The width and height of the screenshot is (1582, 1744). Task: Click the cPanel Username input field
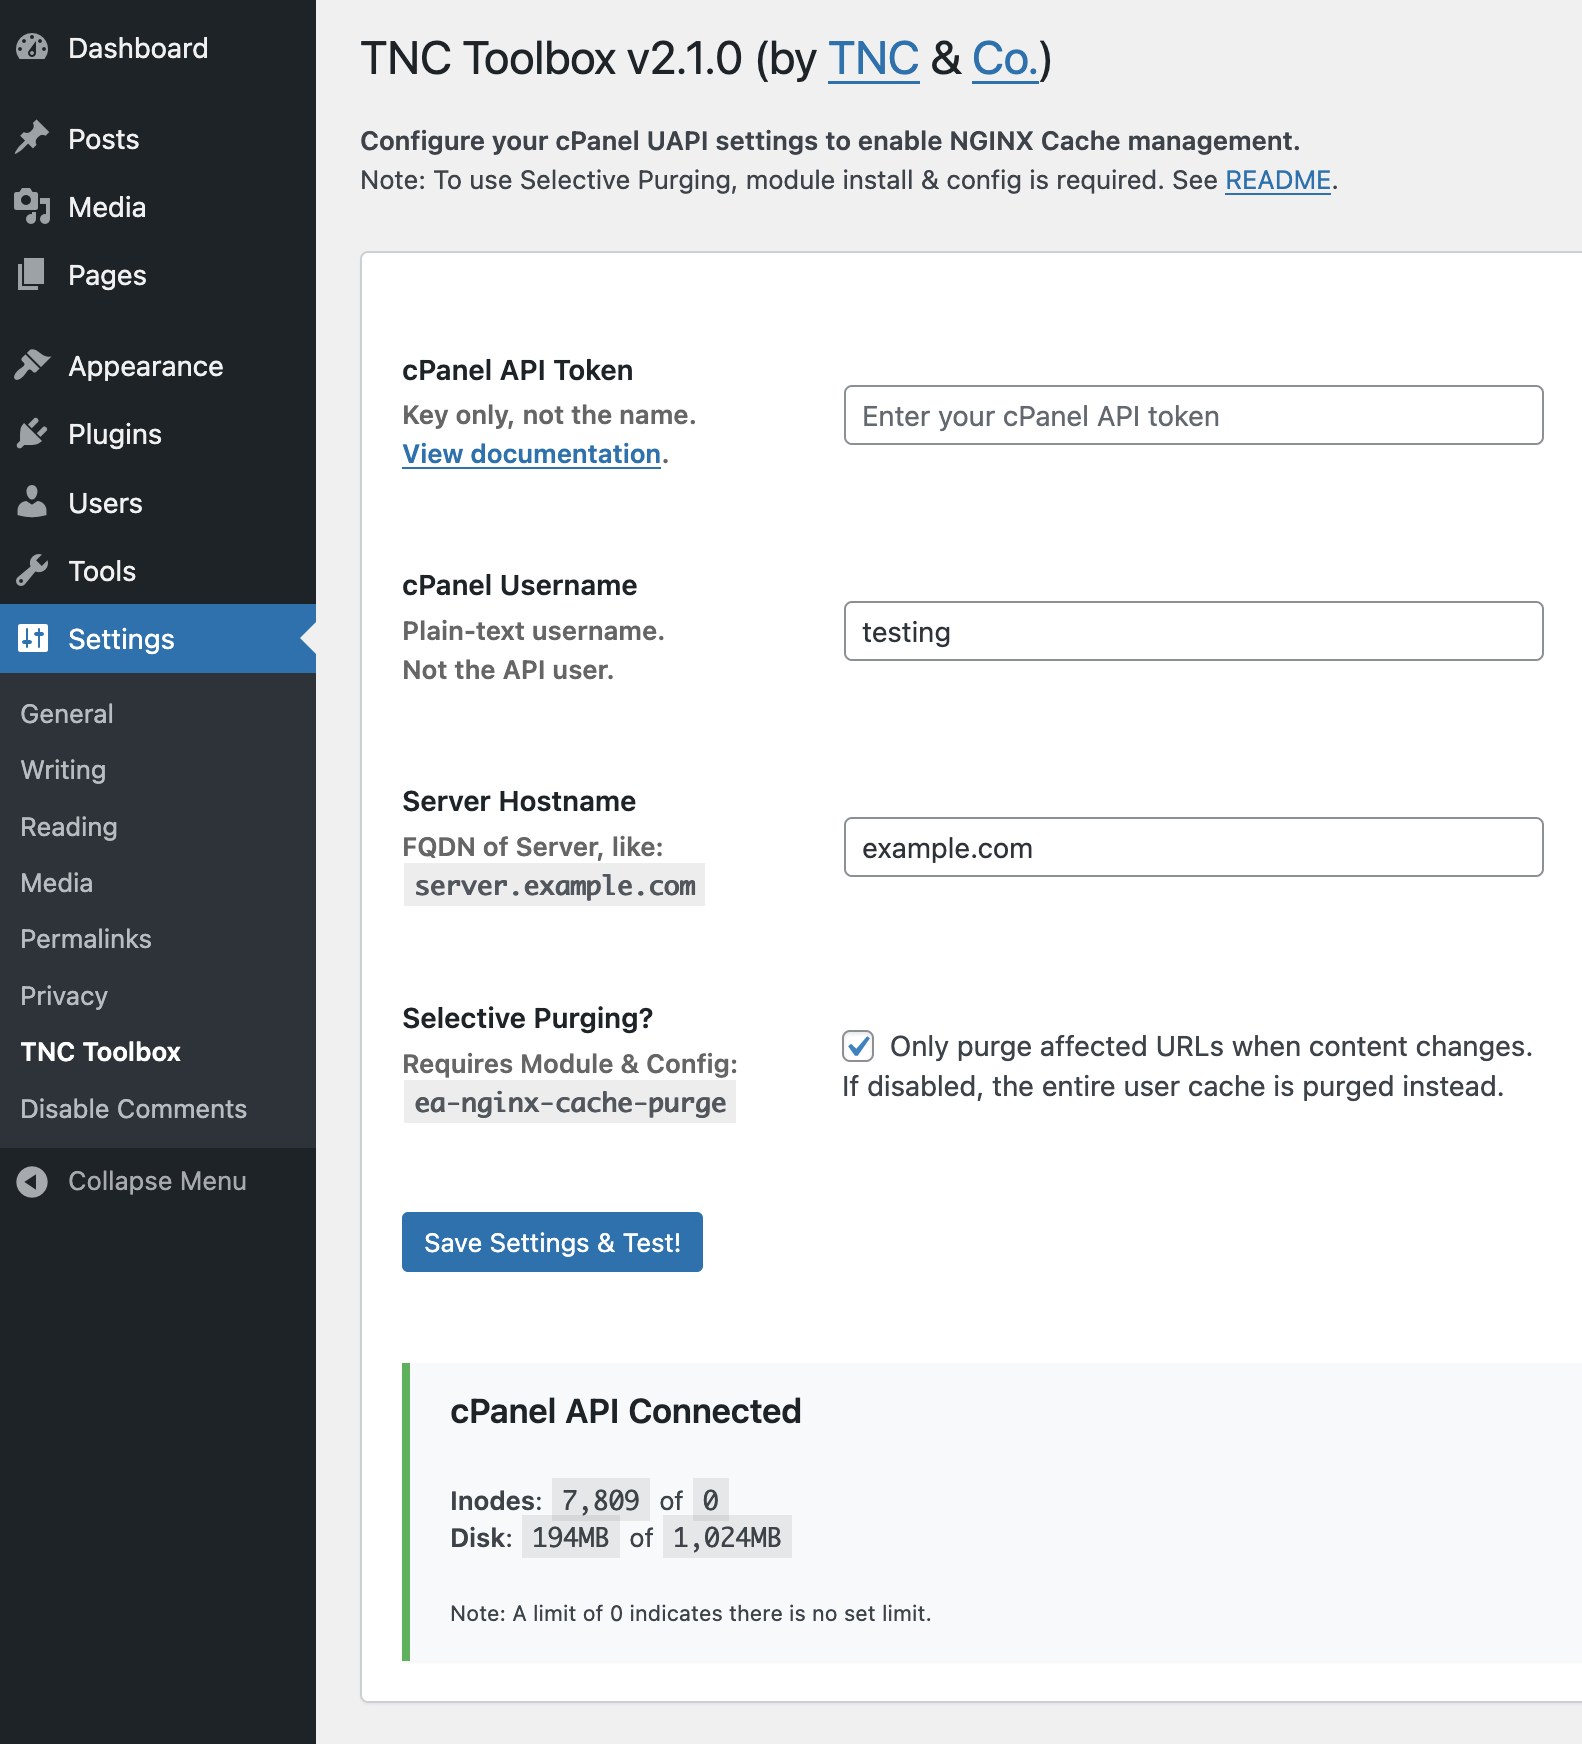(1193, 632)
